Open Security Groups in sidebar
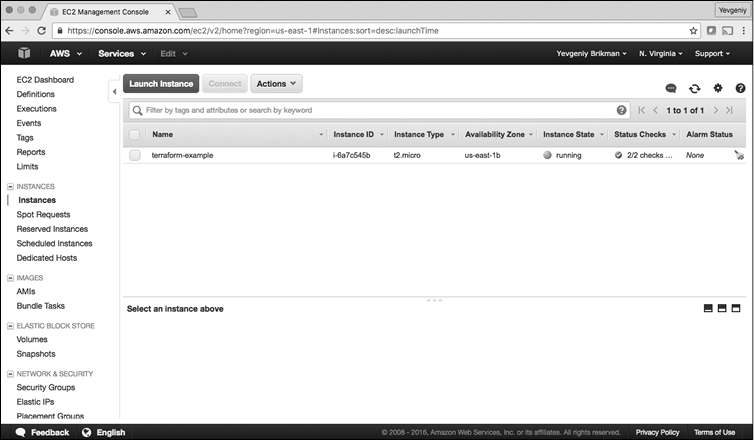This screenshot has height=441, width=754. coord(45,387)
